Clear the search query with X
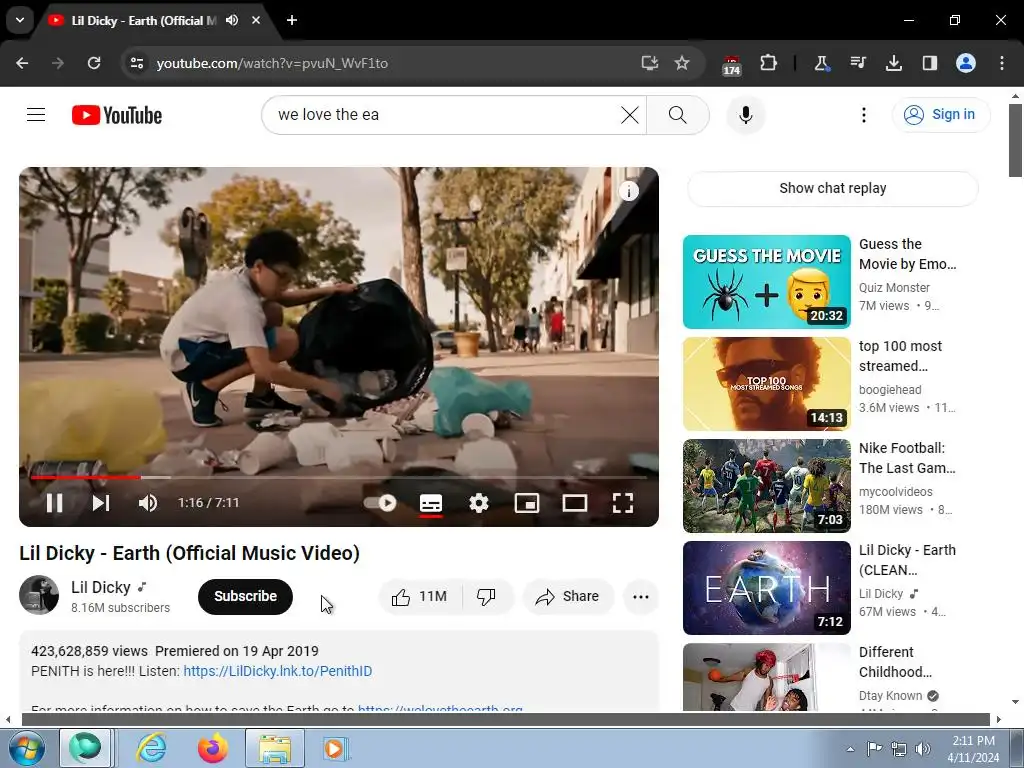This screenshot has height=768, width=1024. pyautogui.click(x=630, y=115)
